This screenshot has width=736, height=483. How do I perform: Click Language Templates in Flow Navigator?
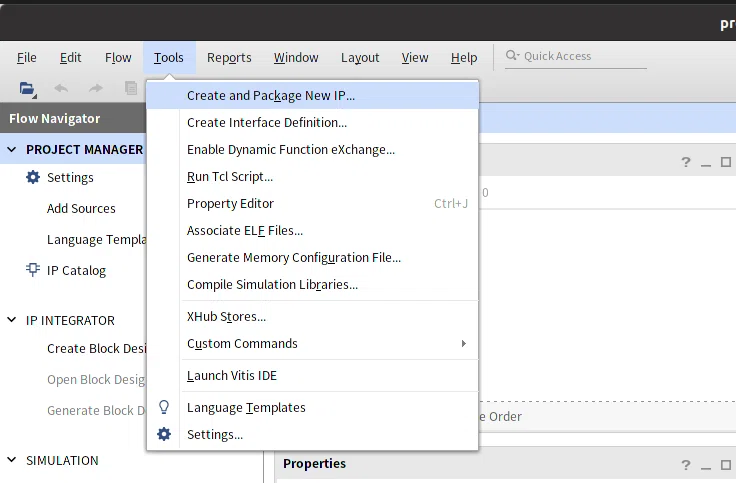click(97, 239)
